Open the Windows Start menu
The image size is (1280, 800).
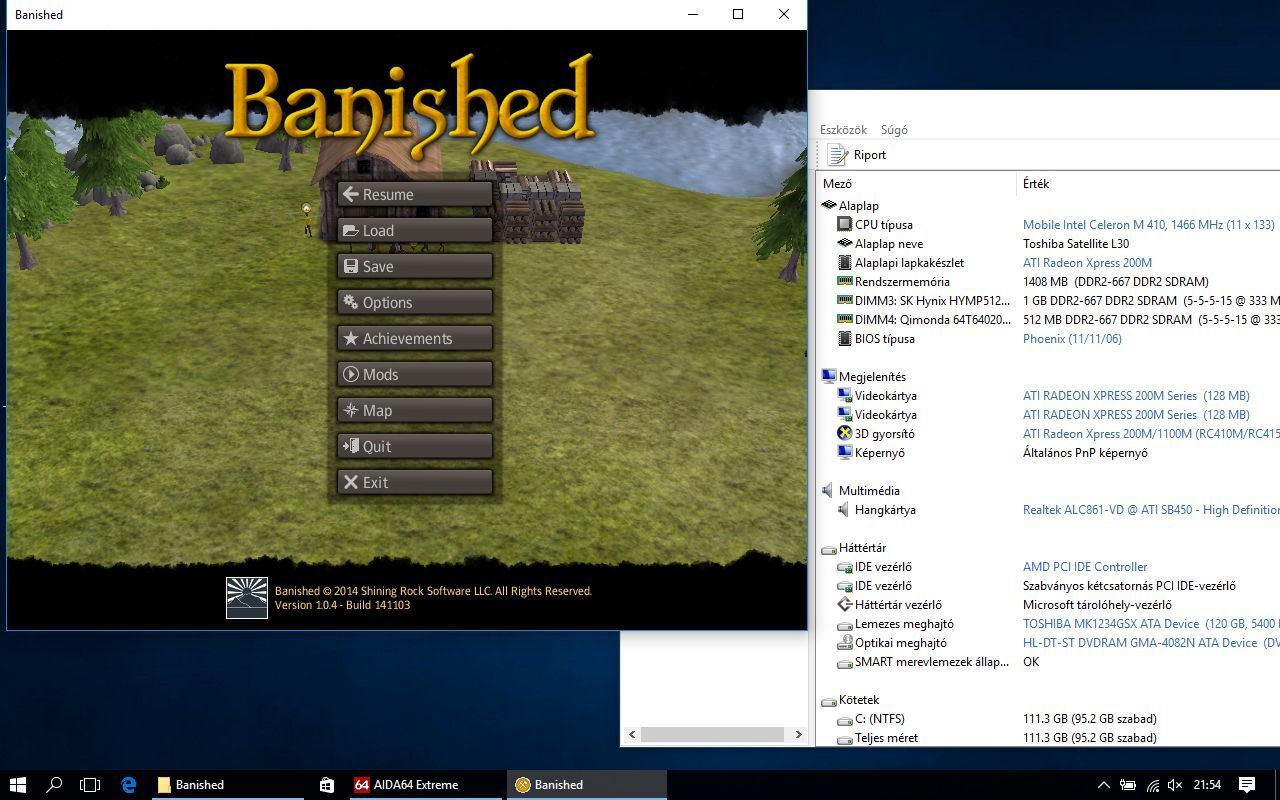[x=17, y=785]
